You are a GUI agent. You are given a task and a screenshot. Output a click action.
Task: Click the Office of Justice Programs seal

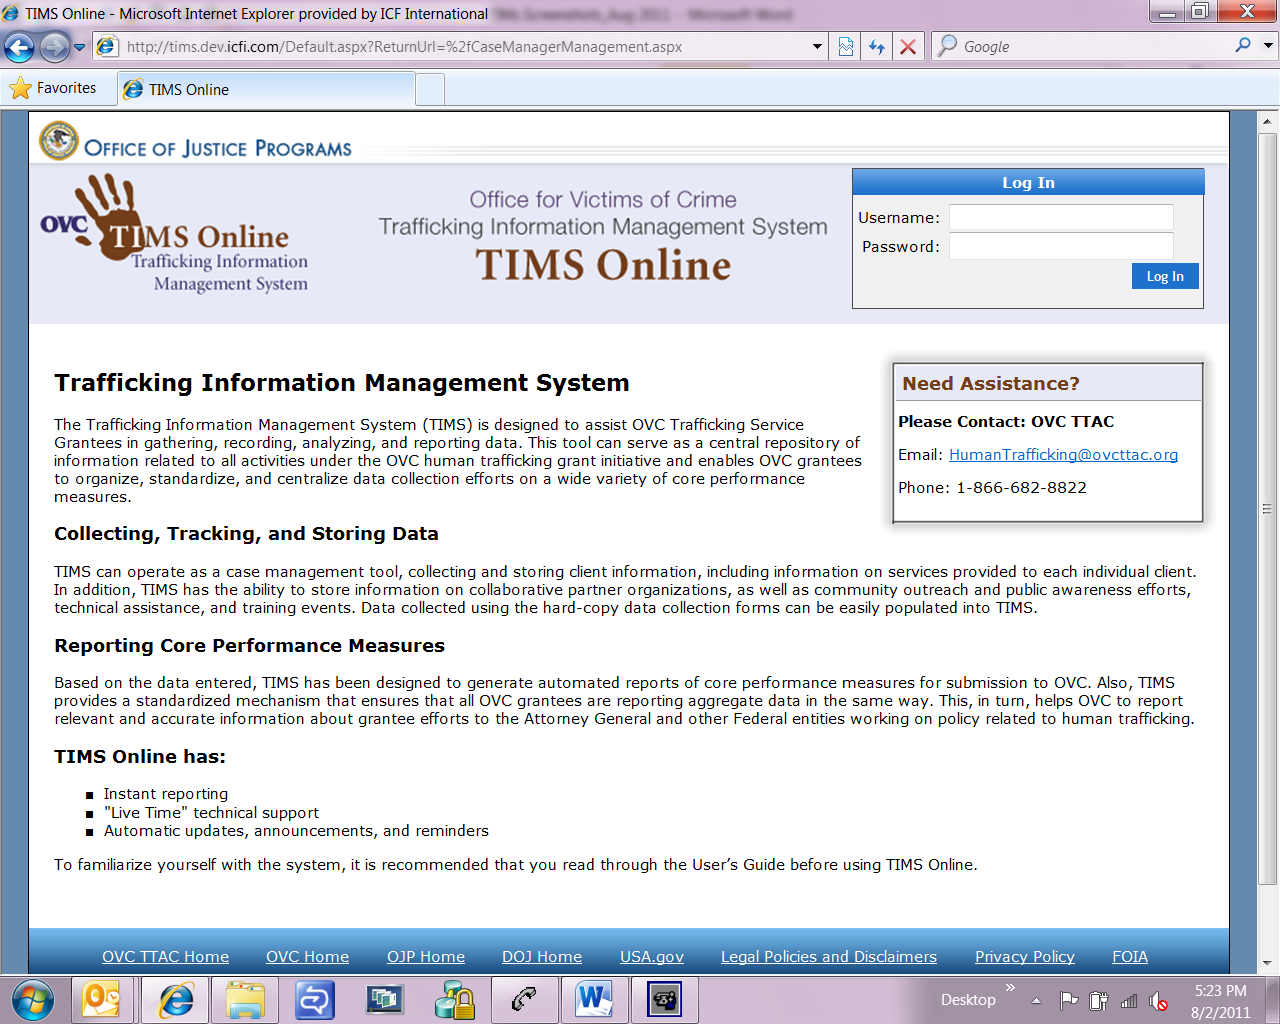[x=59, y=141]
